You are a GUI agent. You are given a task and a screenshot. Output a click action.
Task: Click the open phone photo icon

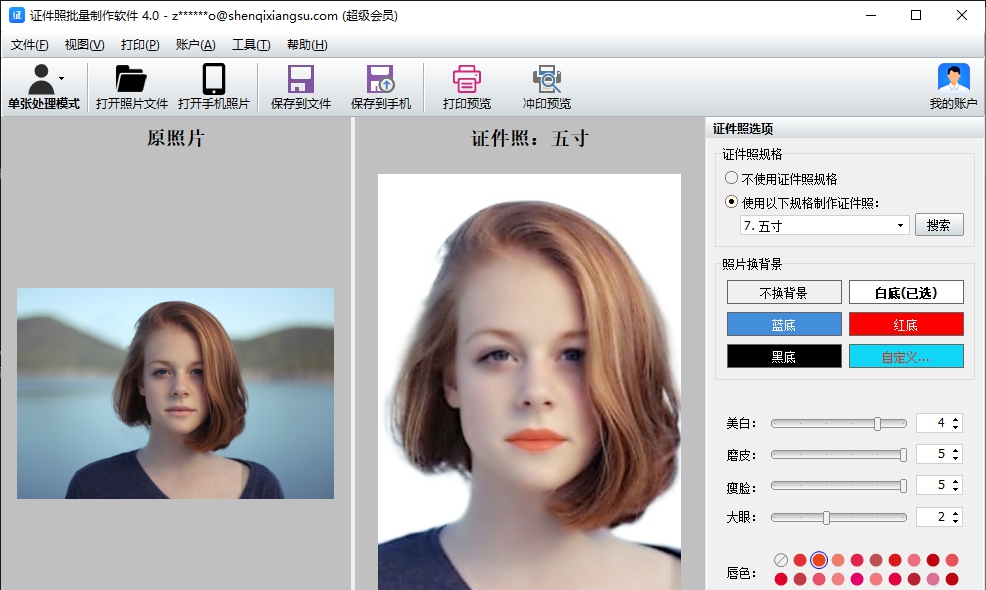(213, 80)
